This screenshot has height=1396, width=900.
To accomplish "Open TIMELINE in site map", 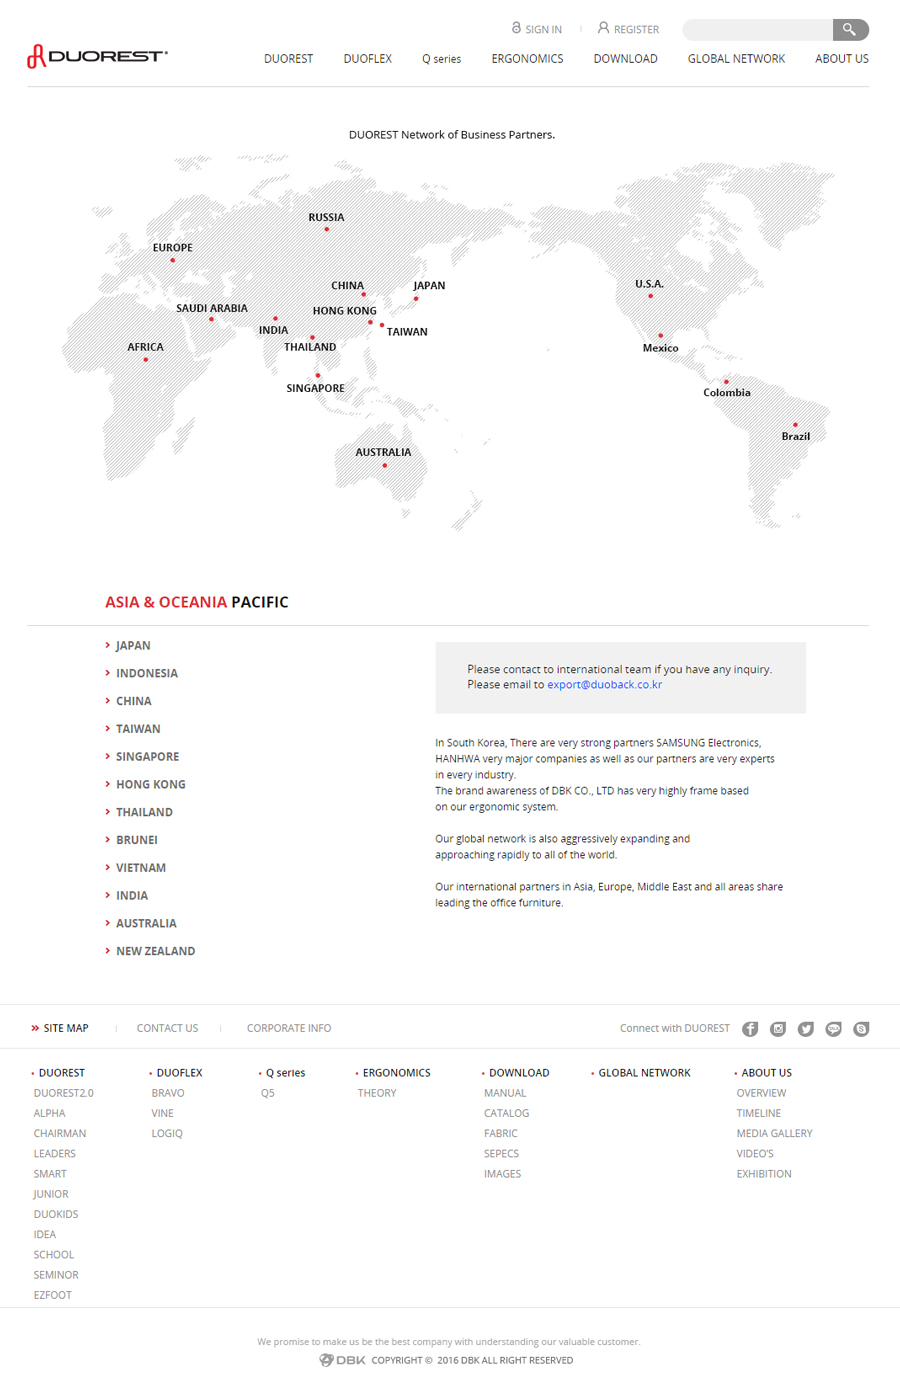I will click(x=759, y=1113).
